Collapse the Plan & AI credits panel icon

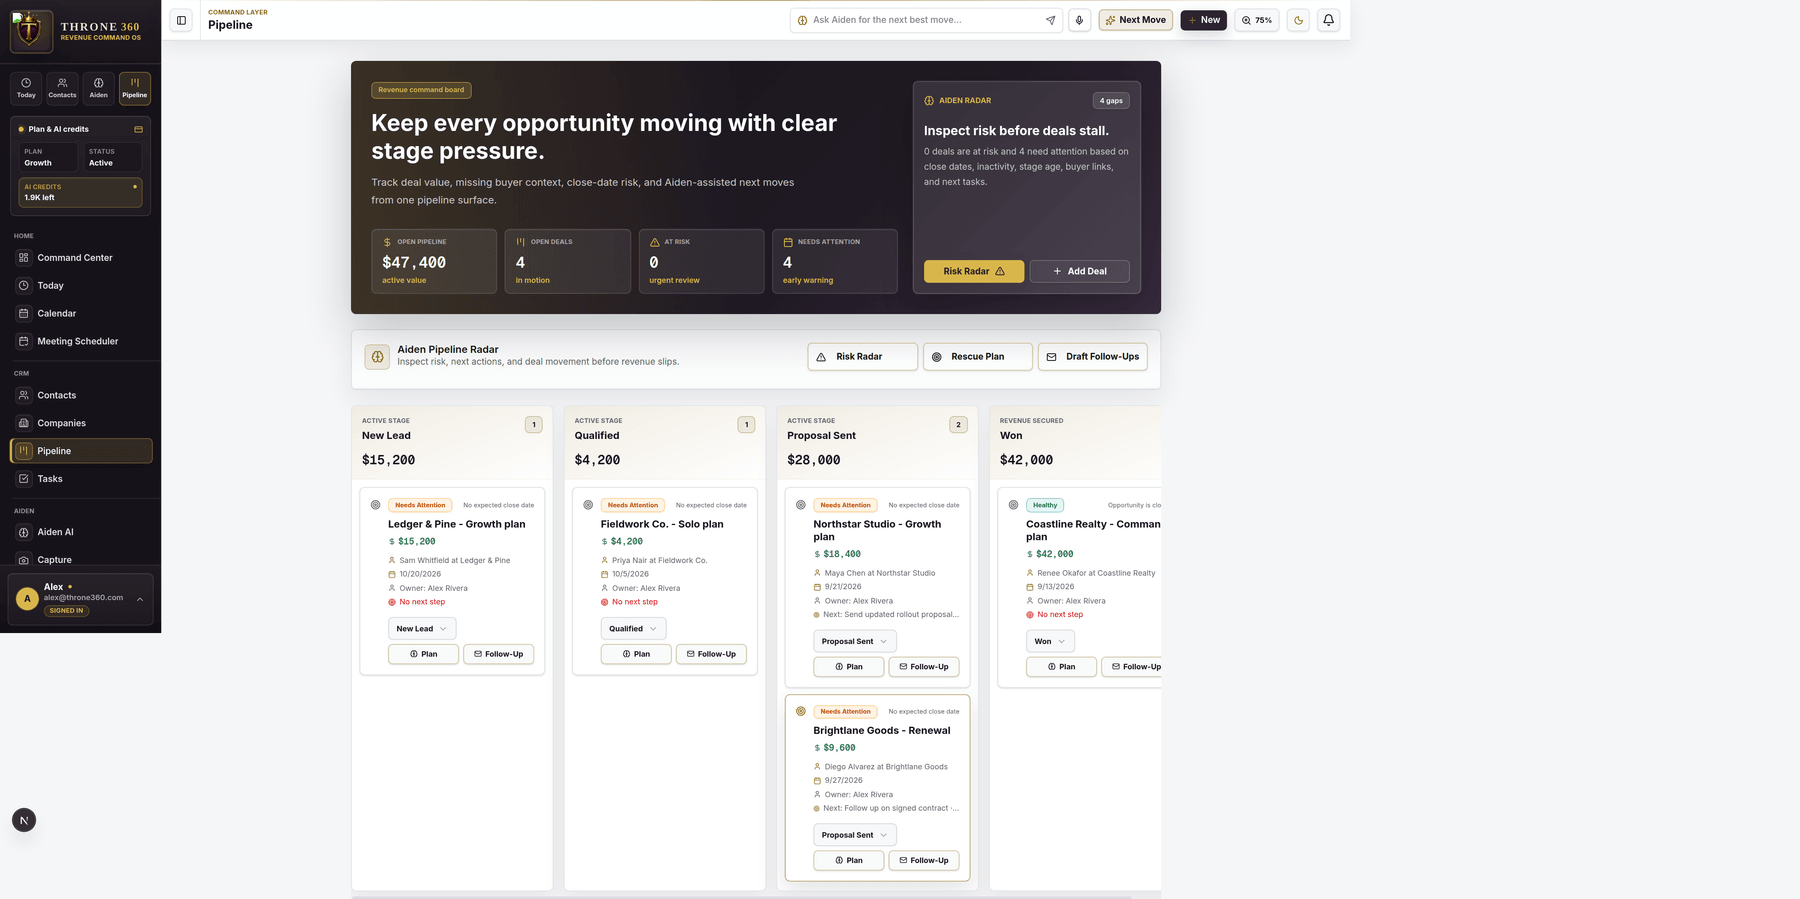point(138,129)
